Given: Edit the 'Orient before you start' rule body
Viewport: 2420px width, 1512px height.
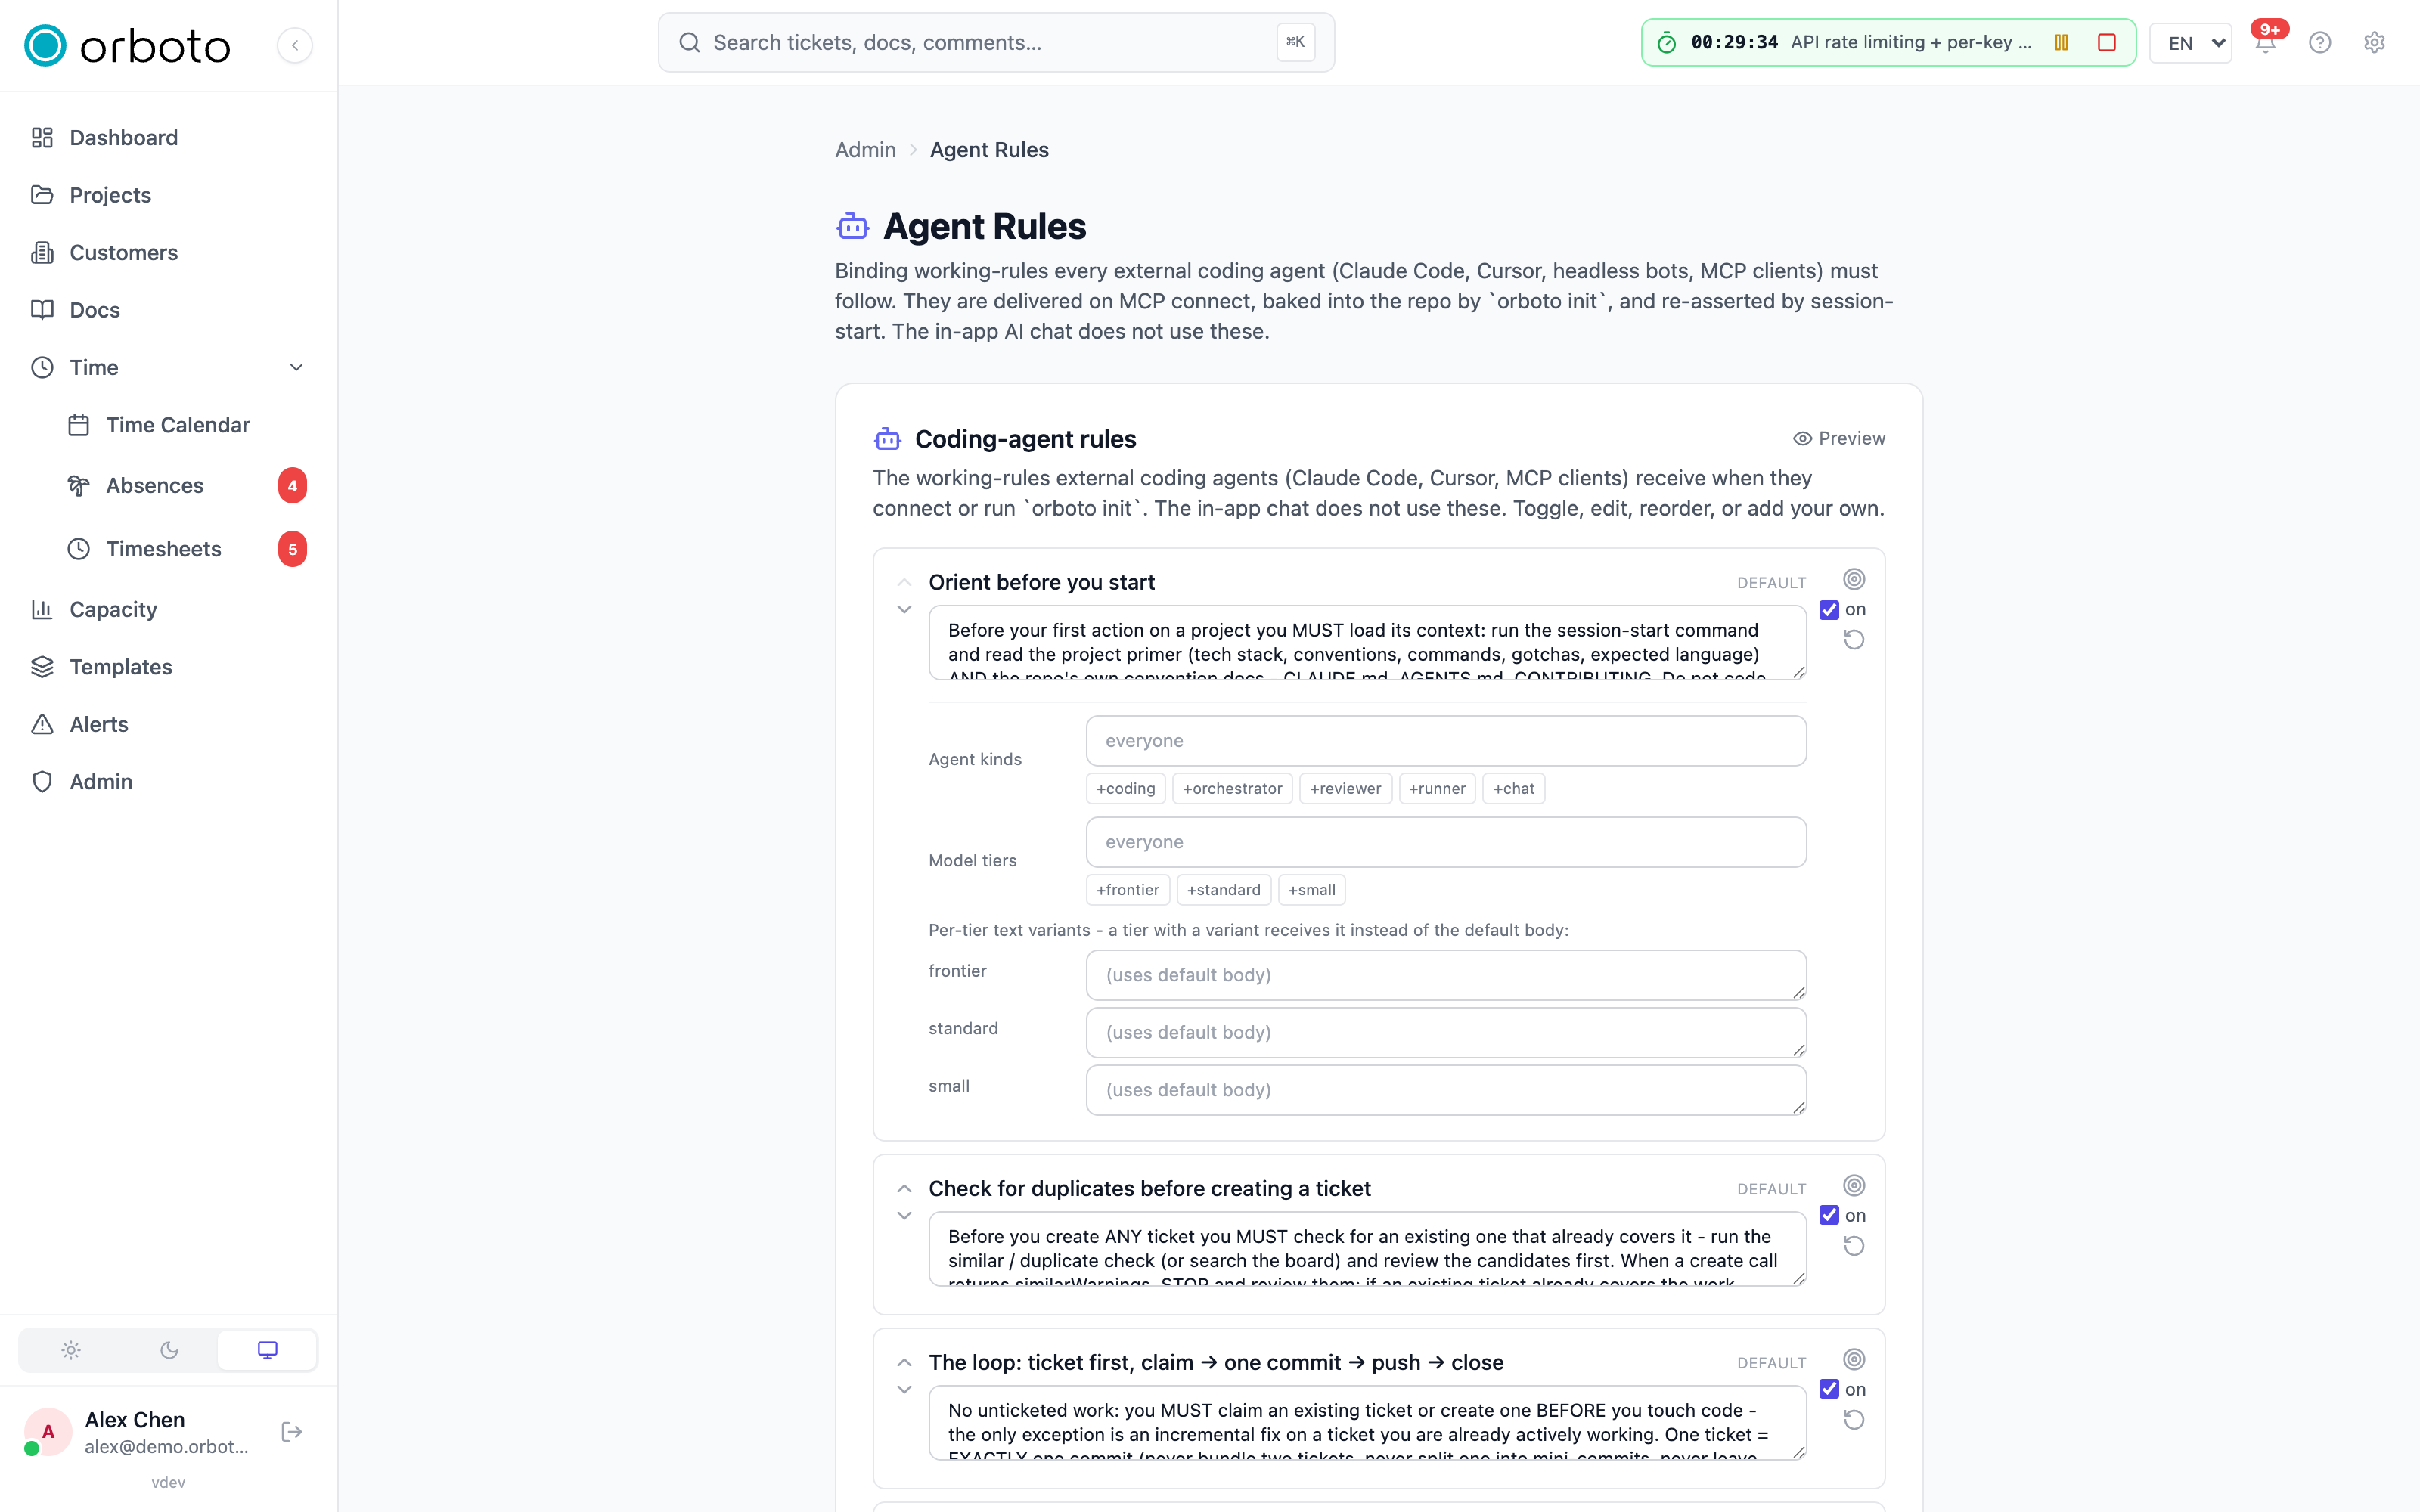Looking at the screenshot, I should pos(1367,643).
